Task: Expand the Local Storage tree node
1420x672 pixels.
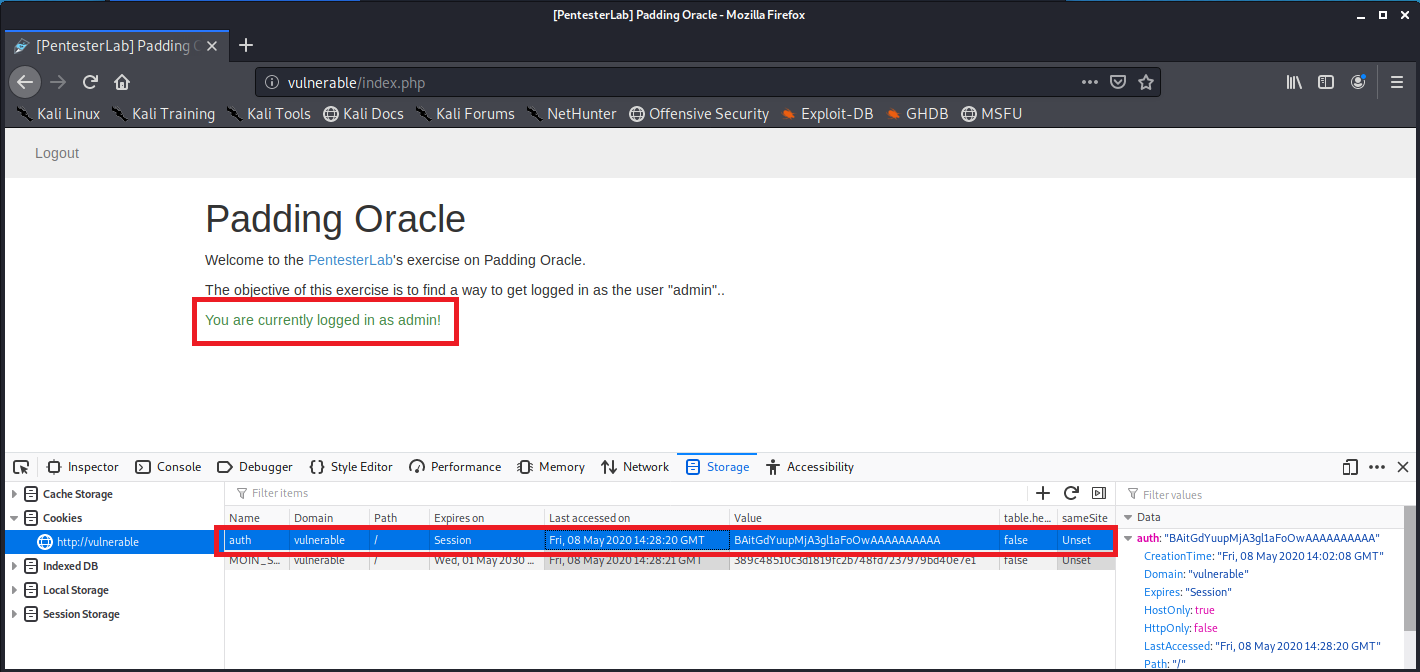Action: [x=14, y=590]
